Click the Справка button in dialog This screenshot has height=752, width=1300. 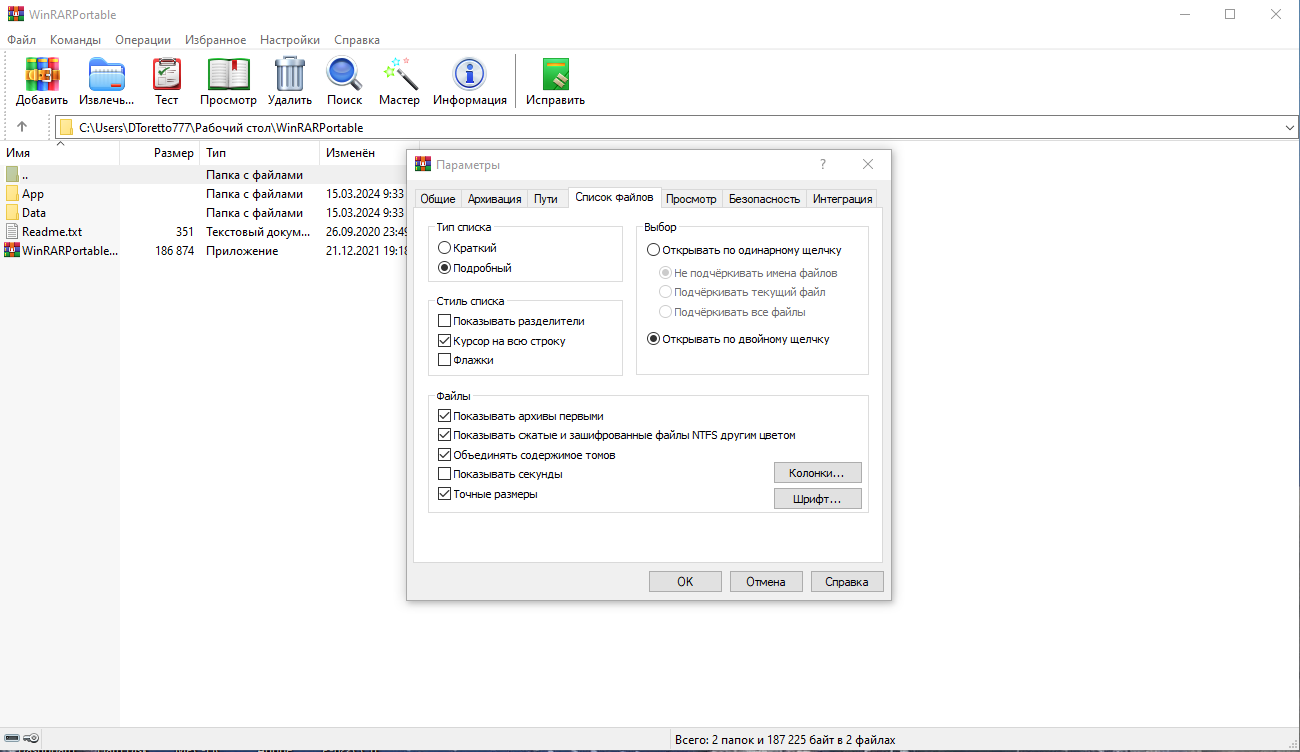coord(847,582)
